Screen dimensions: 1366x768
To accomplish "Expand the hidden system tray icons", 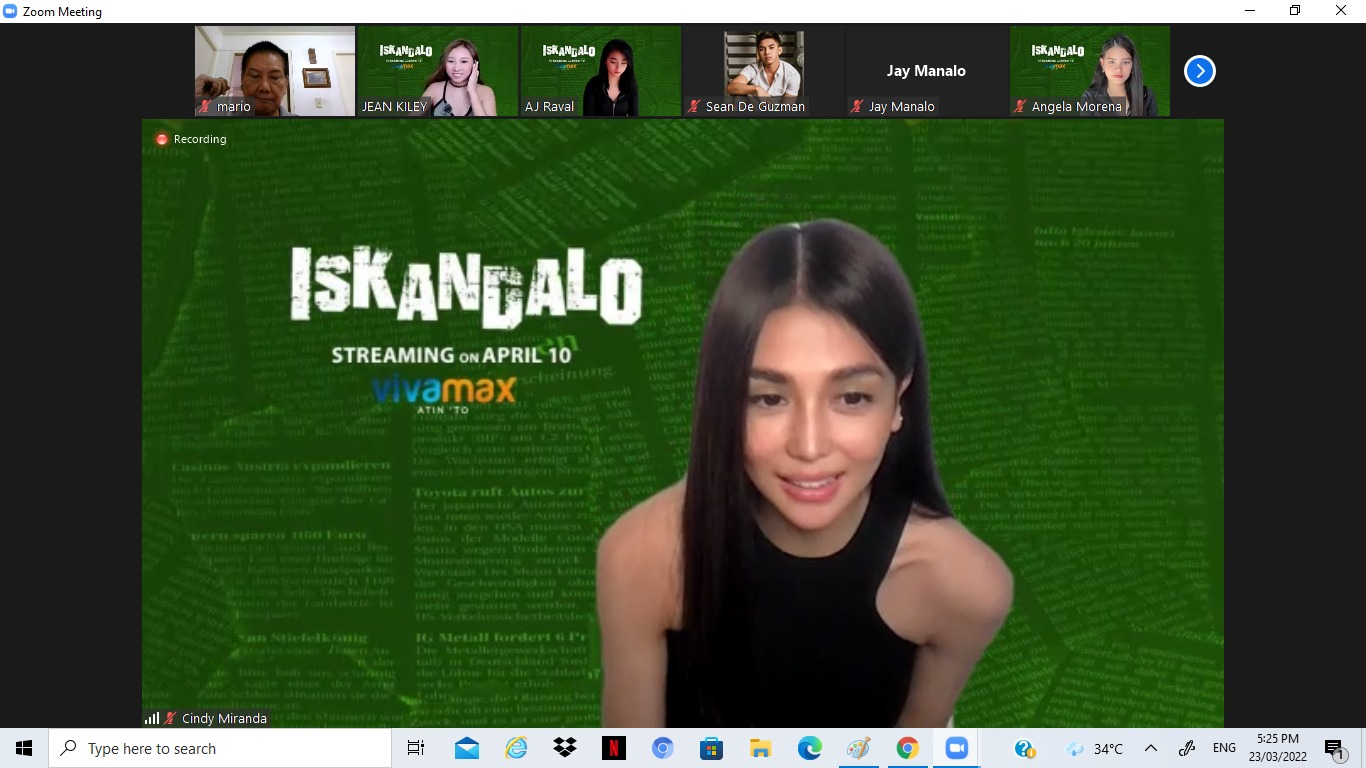I will click(x=1151, y=748).
